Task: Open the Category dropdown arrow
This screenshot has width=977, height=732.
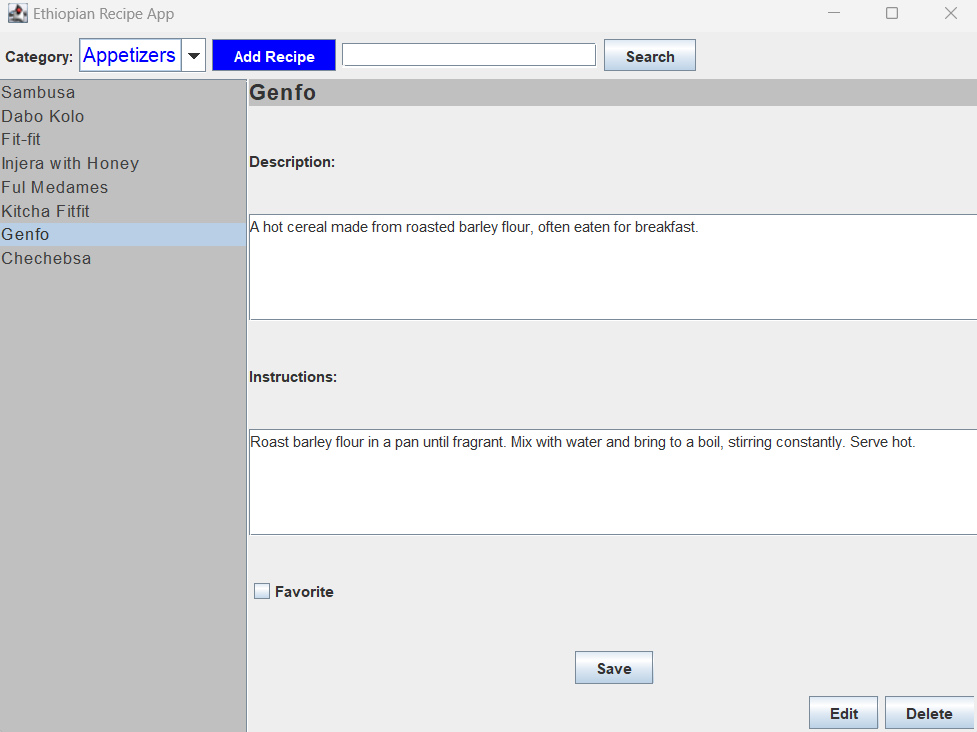Action: pyautogui.click(x=194, y=56)
